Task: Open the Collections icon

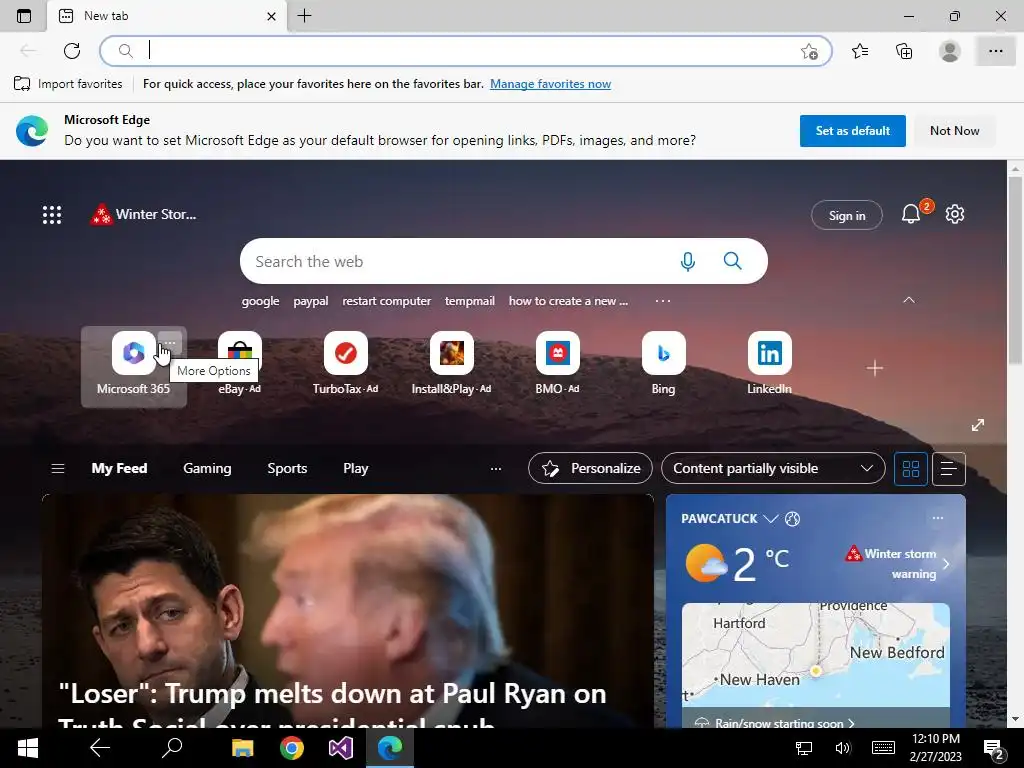Action: point(904,51)
